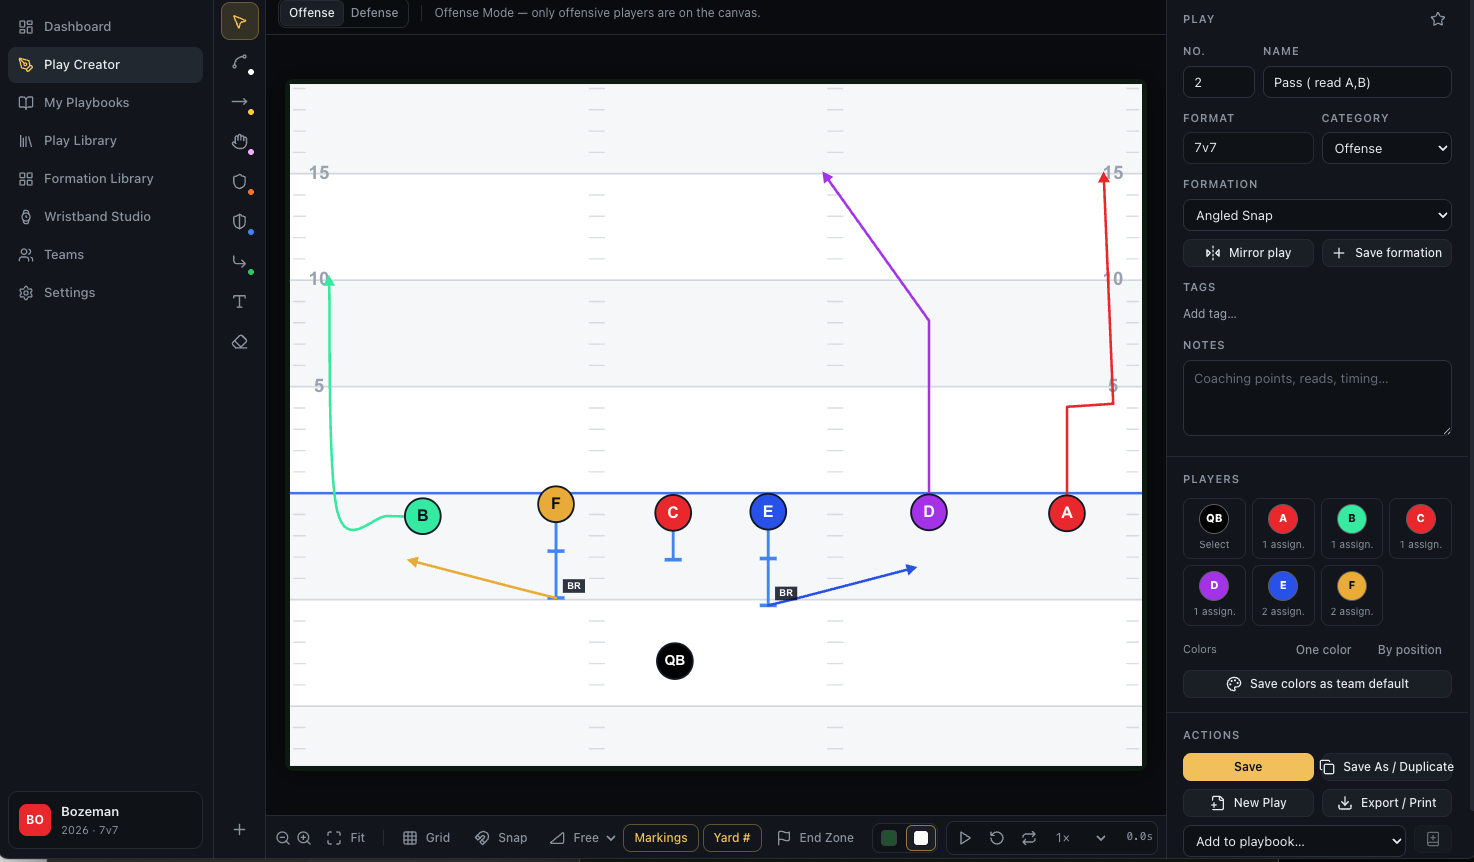Switch to the Defense tab
1474x862 pixels.
click(x=374, y=13)
